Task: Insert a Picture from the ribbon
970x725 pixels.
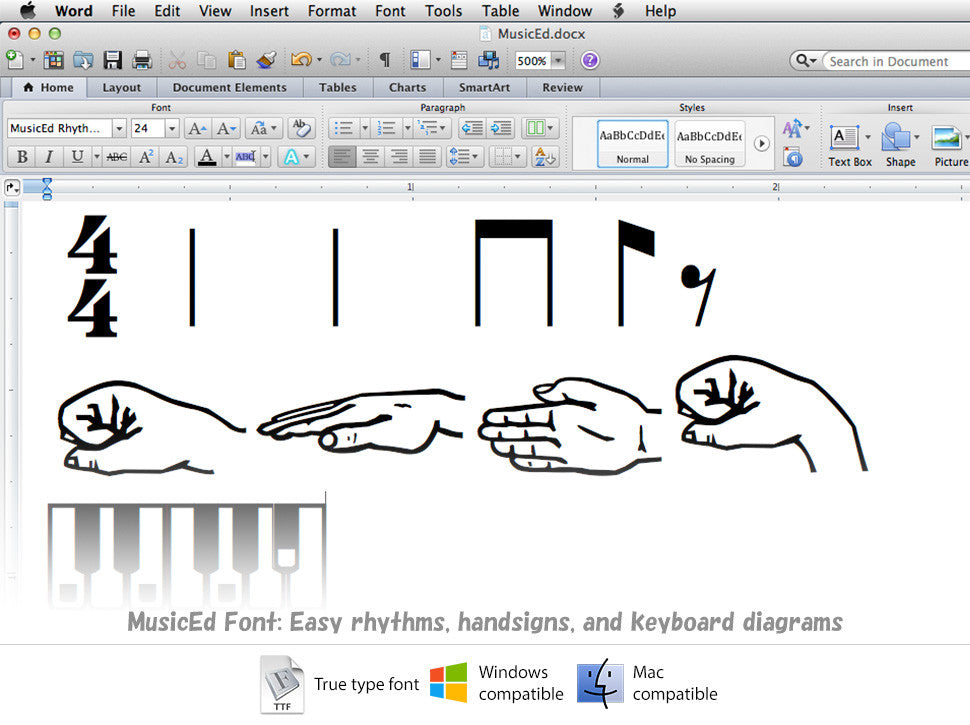Action: (x=947, y=140)
